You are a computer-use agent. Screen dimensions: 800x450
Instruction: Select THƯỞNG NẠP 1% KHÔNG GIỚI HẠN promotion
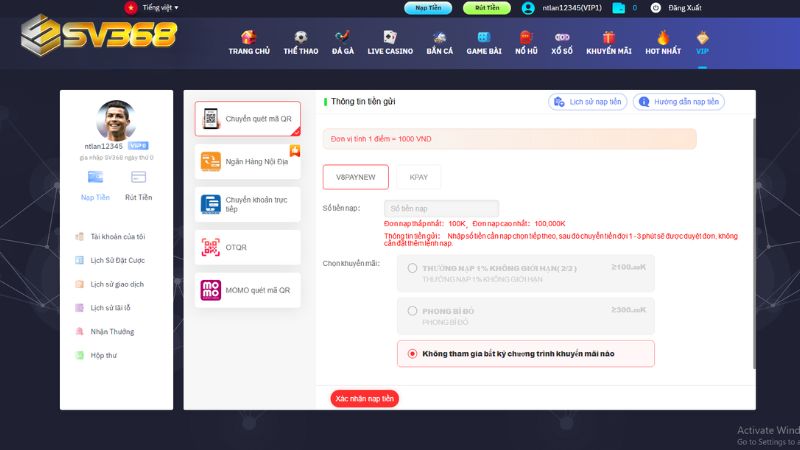coord(413,268)
